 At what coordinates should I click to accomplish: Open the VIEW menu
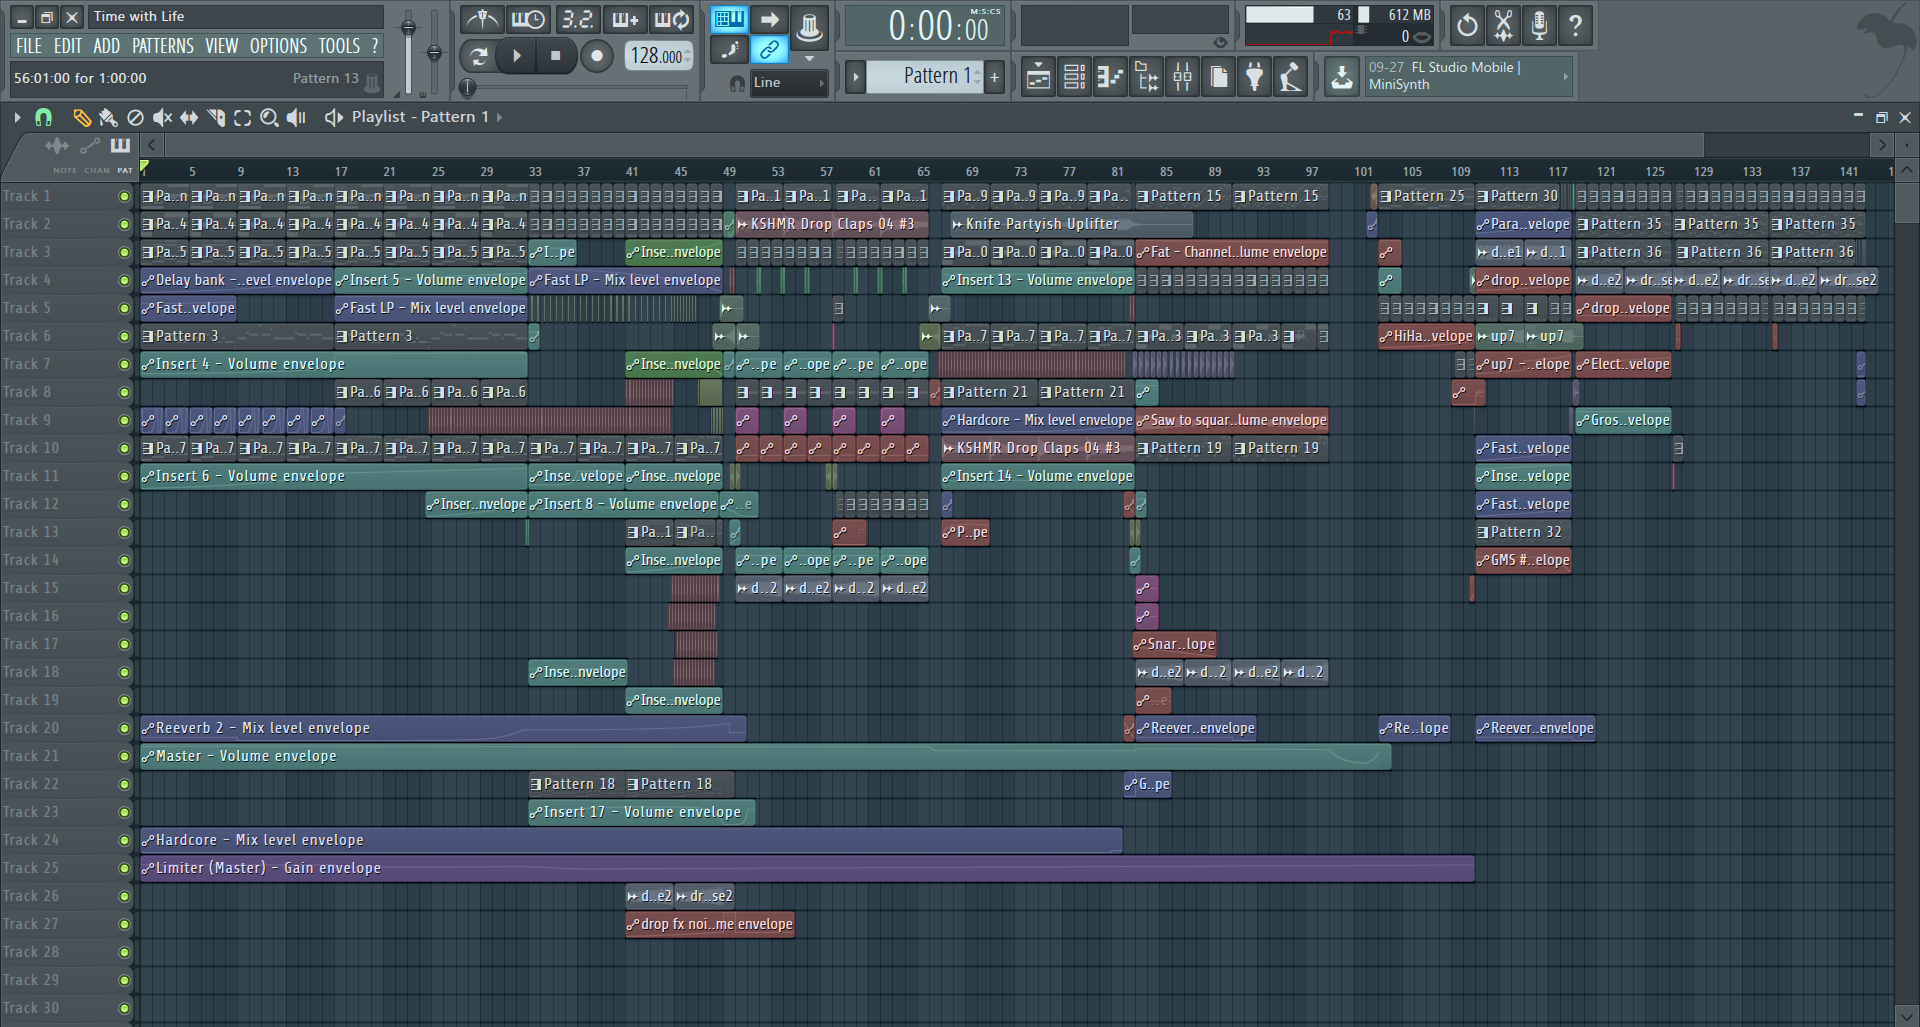point(222,46)
